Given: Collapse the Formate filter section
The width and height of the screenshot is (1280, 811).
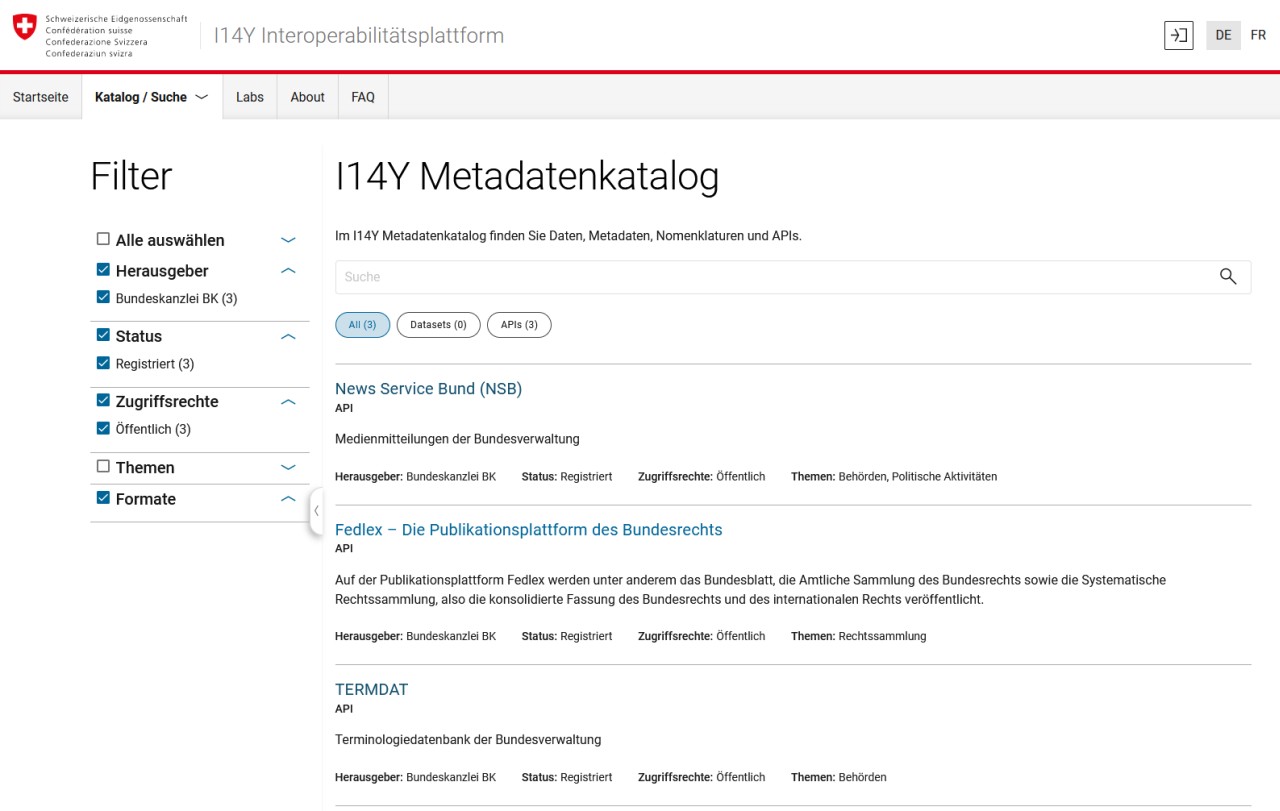Looking at the screenshot, I should (x=289, y=499).
